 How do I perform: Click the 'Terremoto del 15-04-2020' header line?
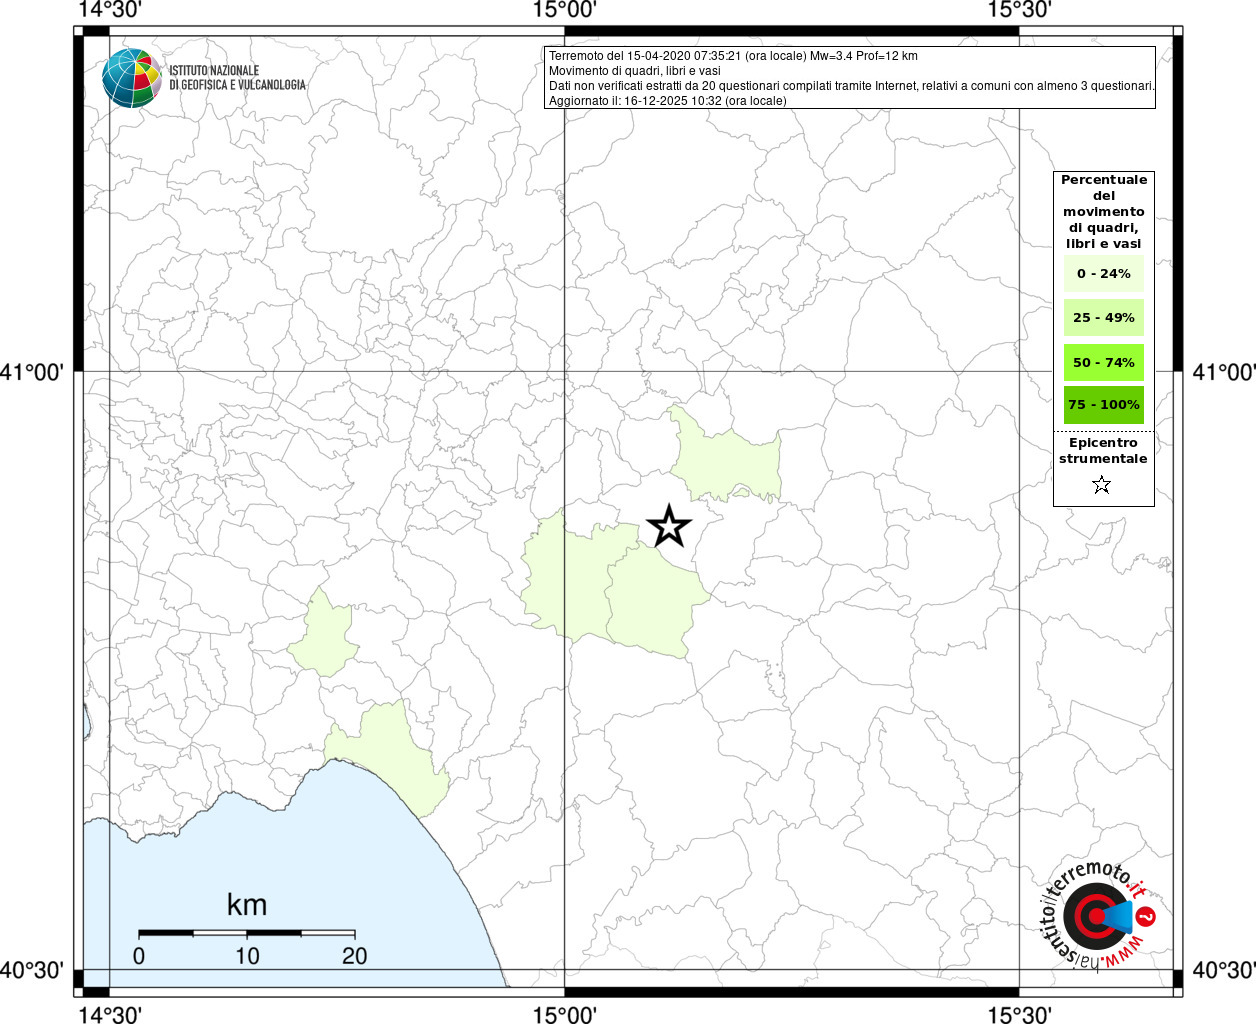(733, 56)
